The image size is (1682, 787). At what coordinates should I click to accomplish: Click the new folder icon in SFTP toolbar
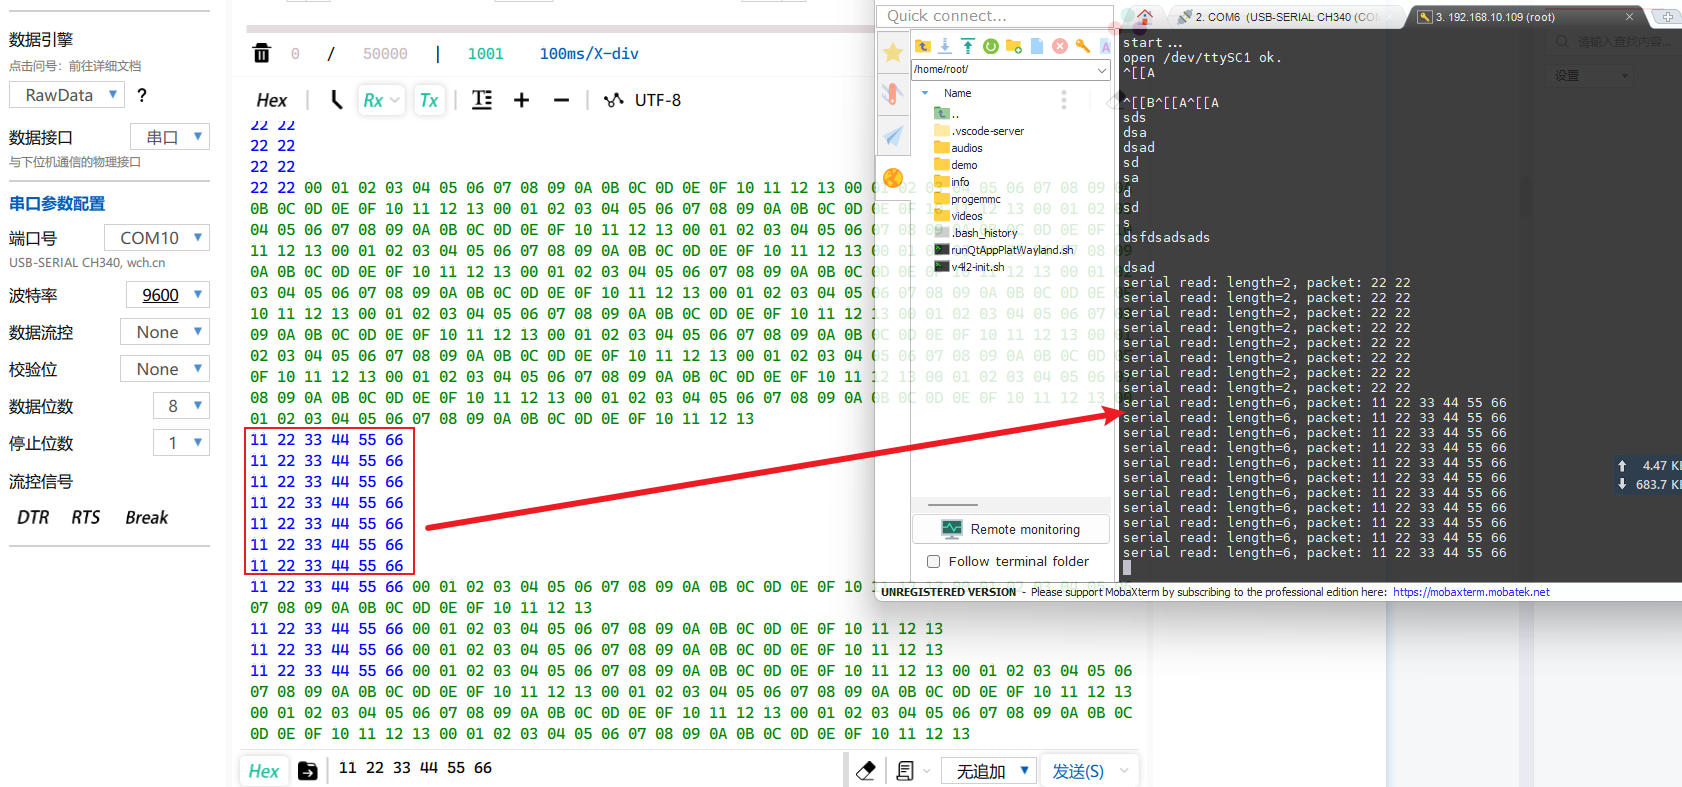click(x=1014, y=46)
